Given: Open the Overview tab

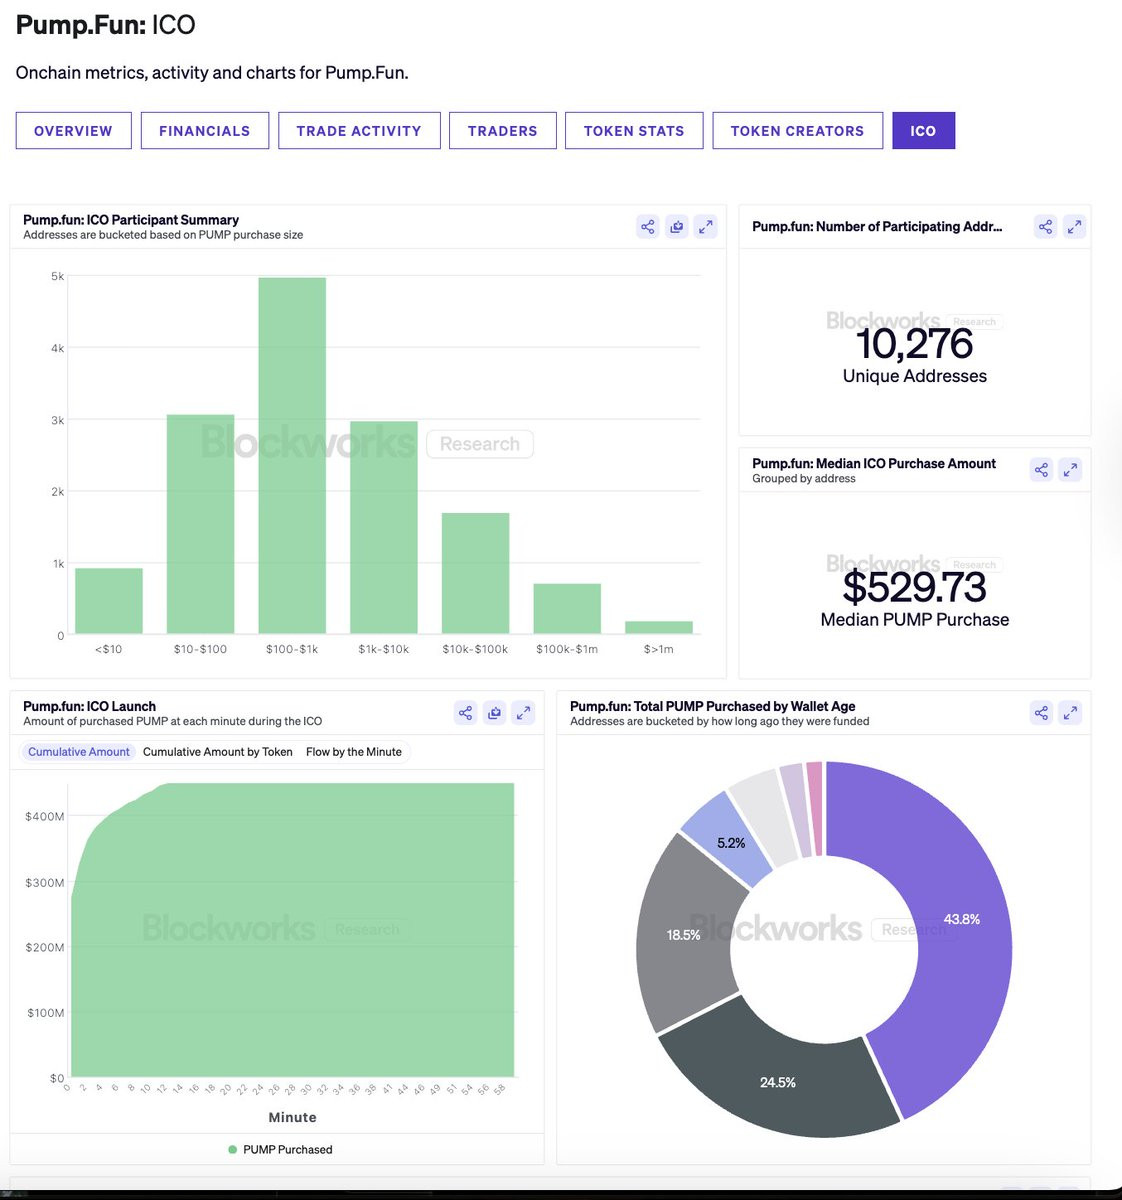Looking at the screenshot, I should click(x=73, y=131).
